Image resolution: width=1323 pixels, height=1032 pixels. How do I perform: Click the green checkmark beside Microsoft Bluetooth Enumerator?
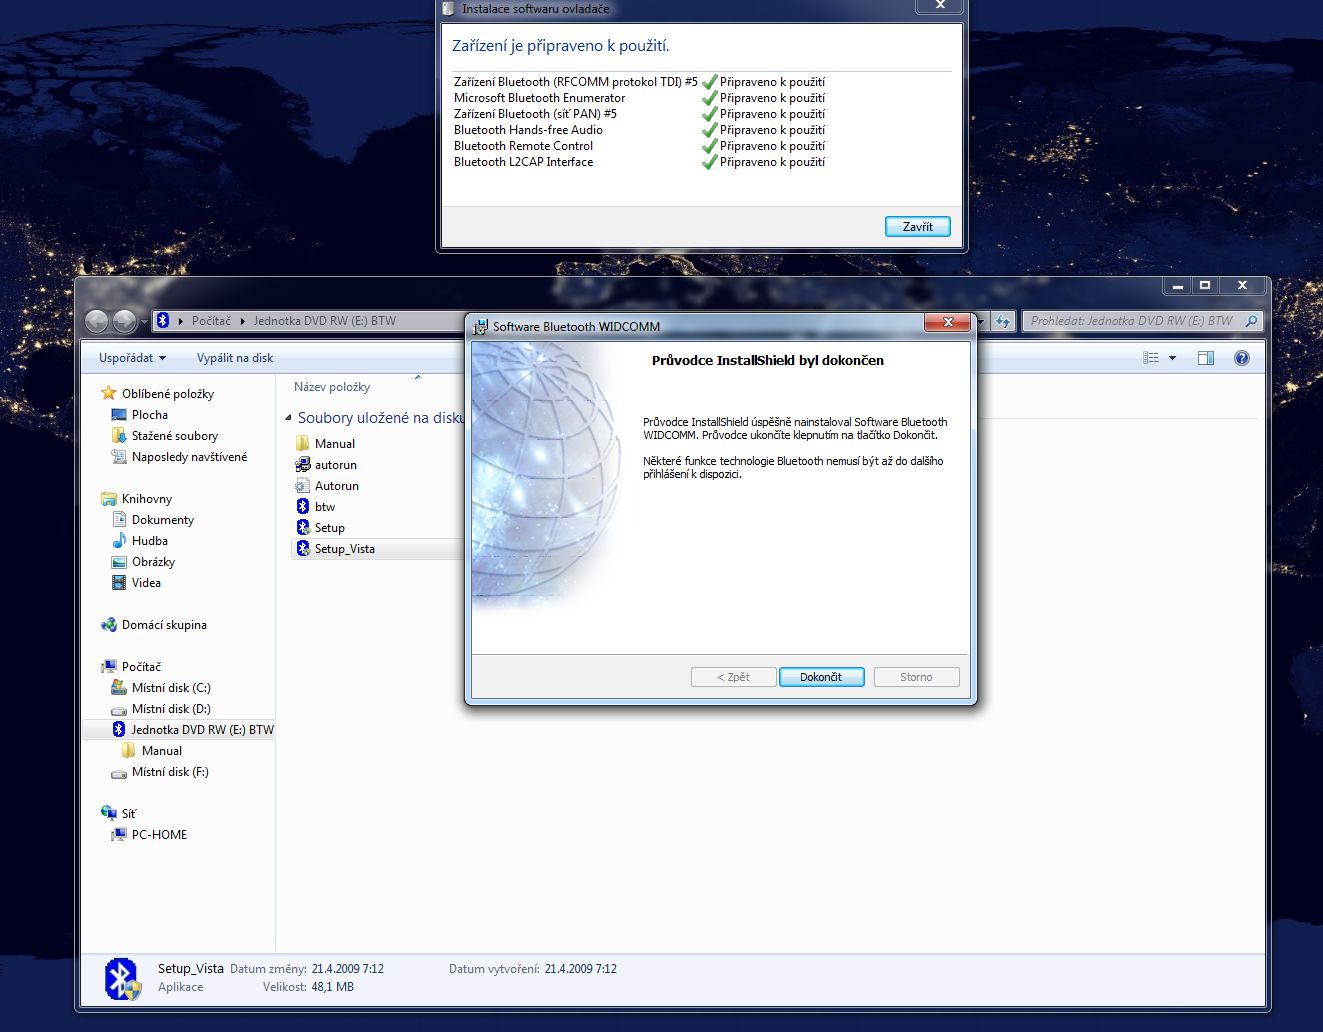(710, 98)
